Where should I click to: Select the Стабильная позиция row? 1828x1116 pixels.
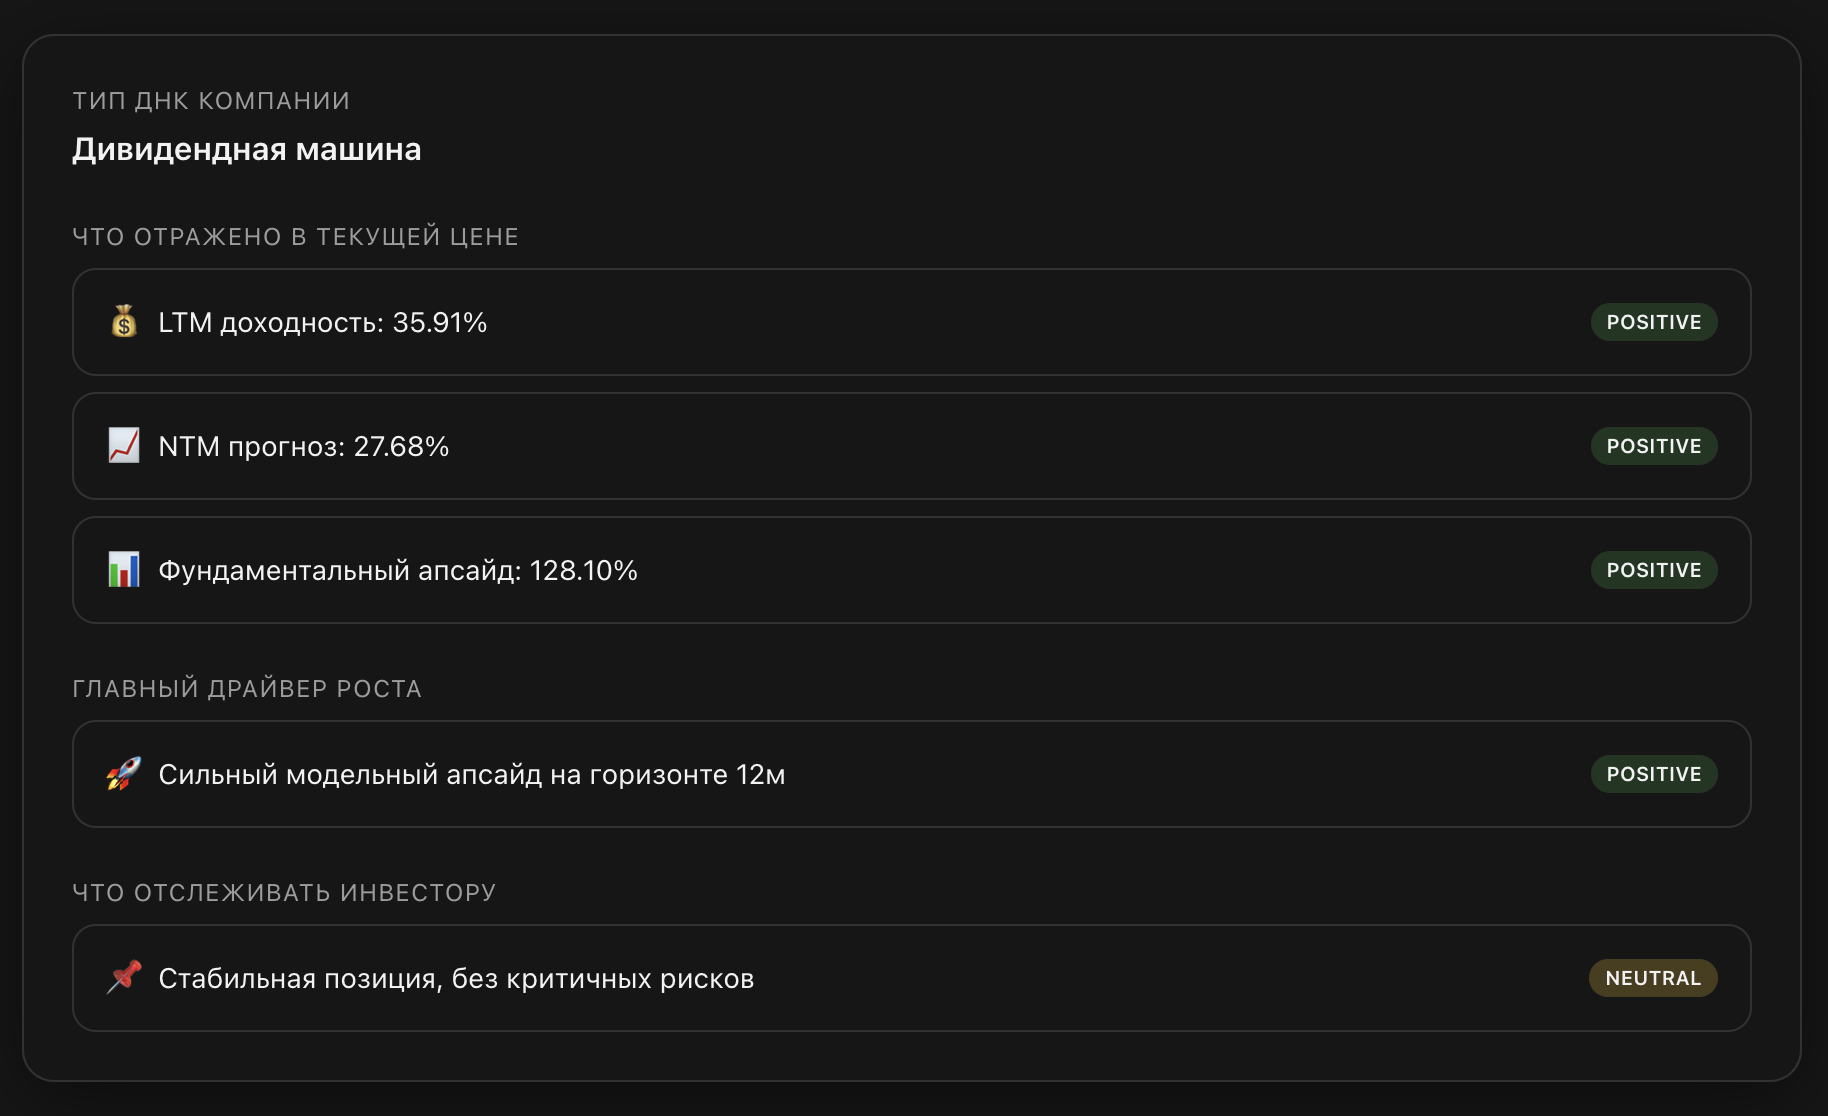[456, 978]
